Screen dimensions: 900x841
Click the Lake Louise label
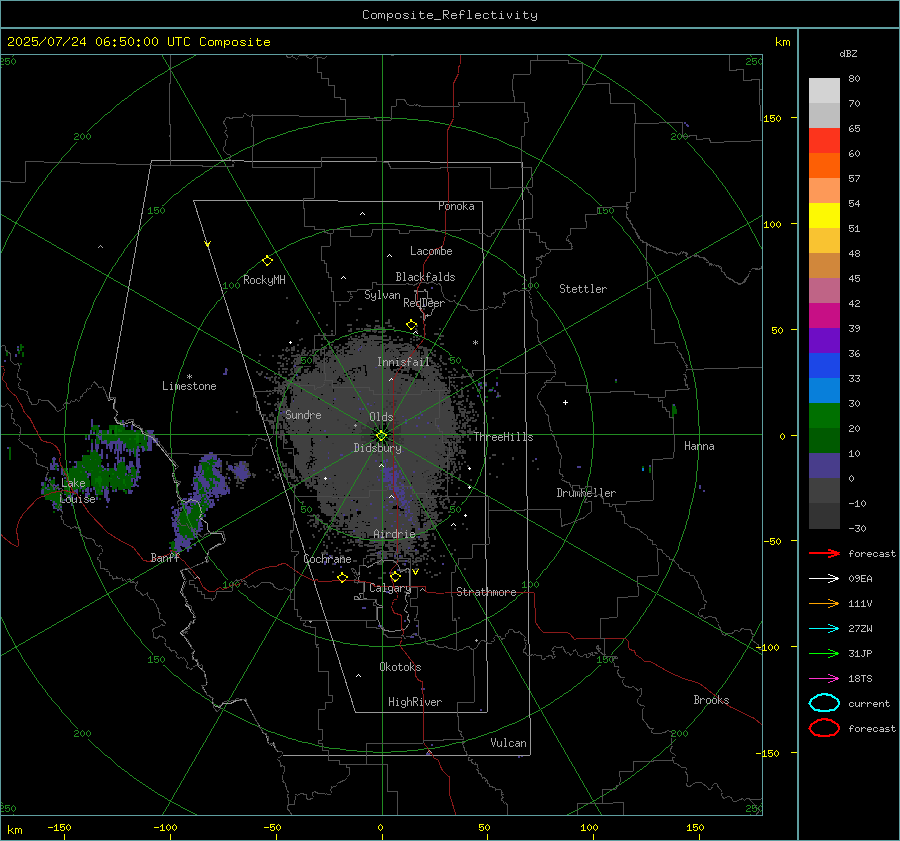click(x=77, y=491)
